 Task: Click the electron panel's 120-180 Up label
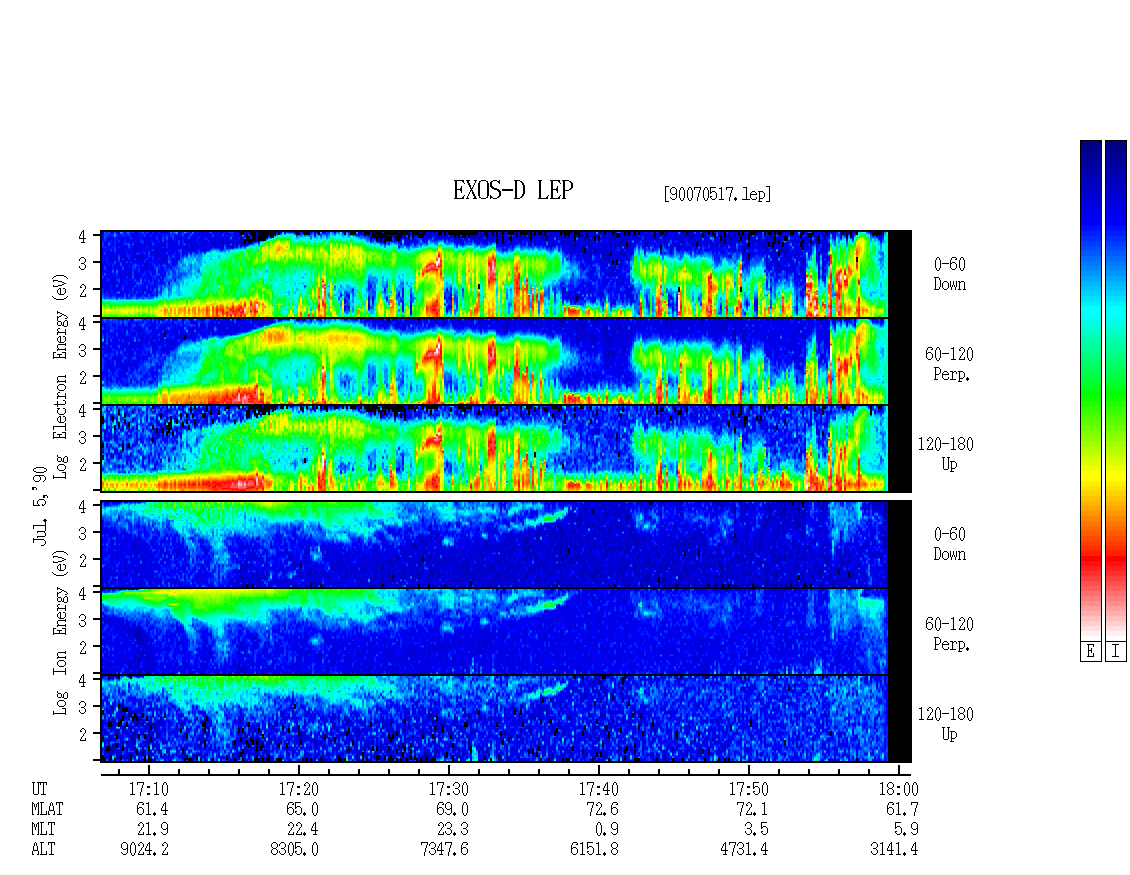tap(946, 454)
